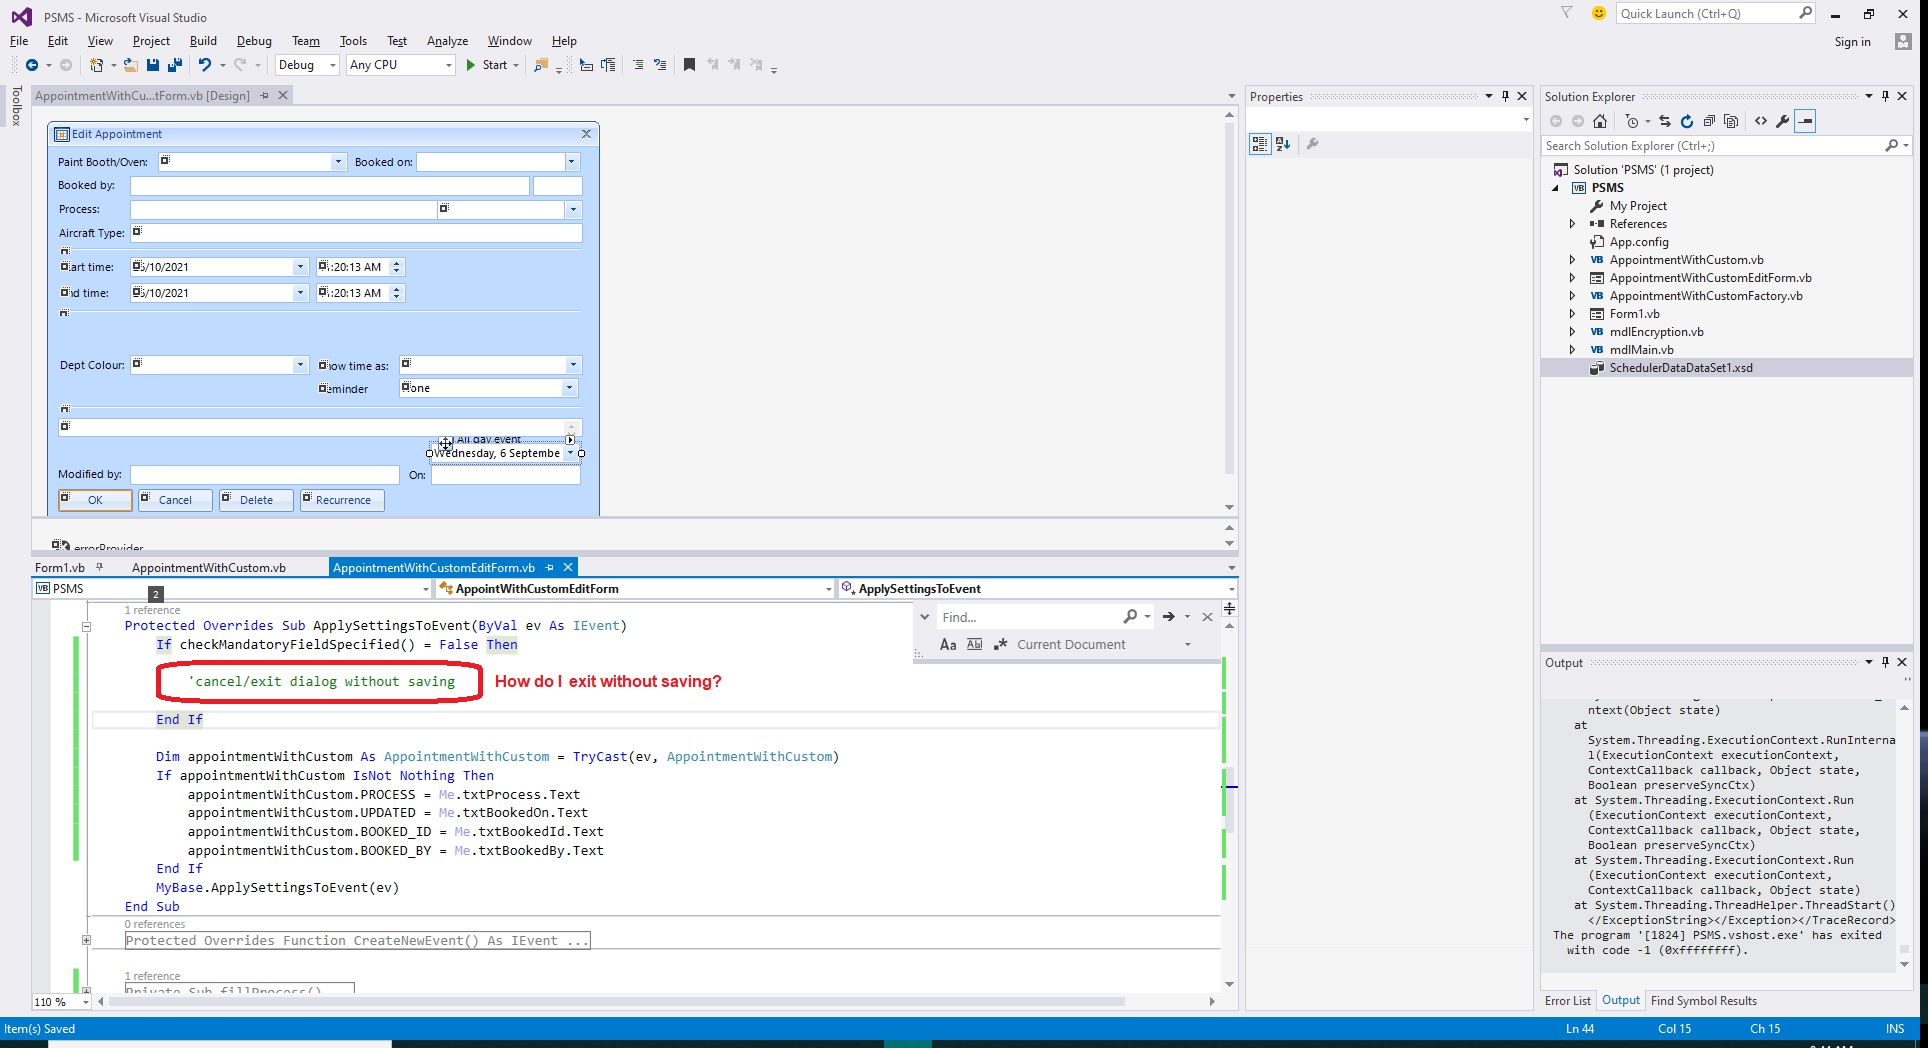Click the Show All Files icon
Viewport: 1928px width, 1048px height.
(x=1731, y=121)
